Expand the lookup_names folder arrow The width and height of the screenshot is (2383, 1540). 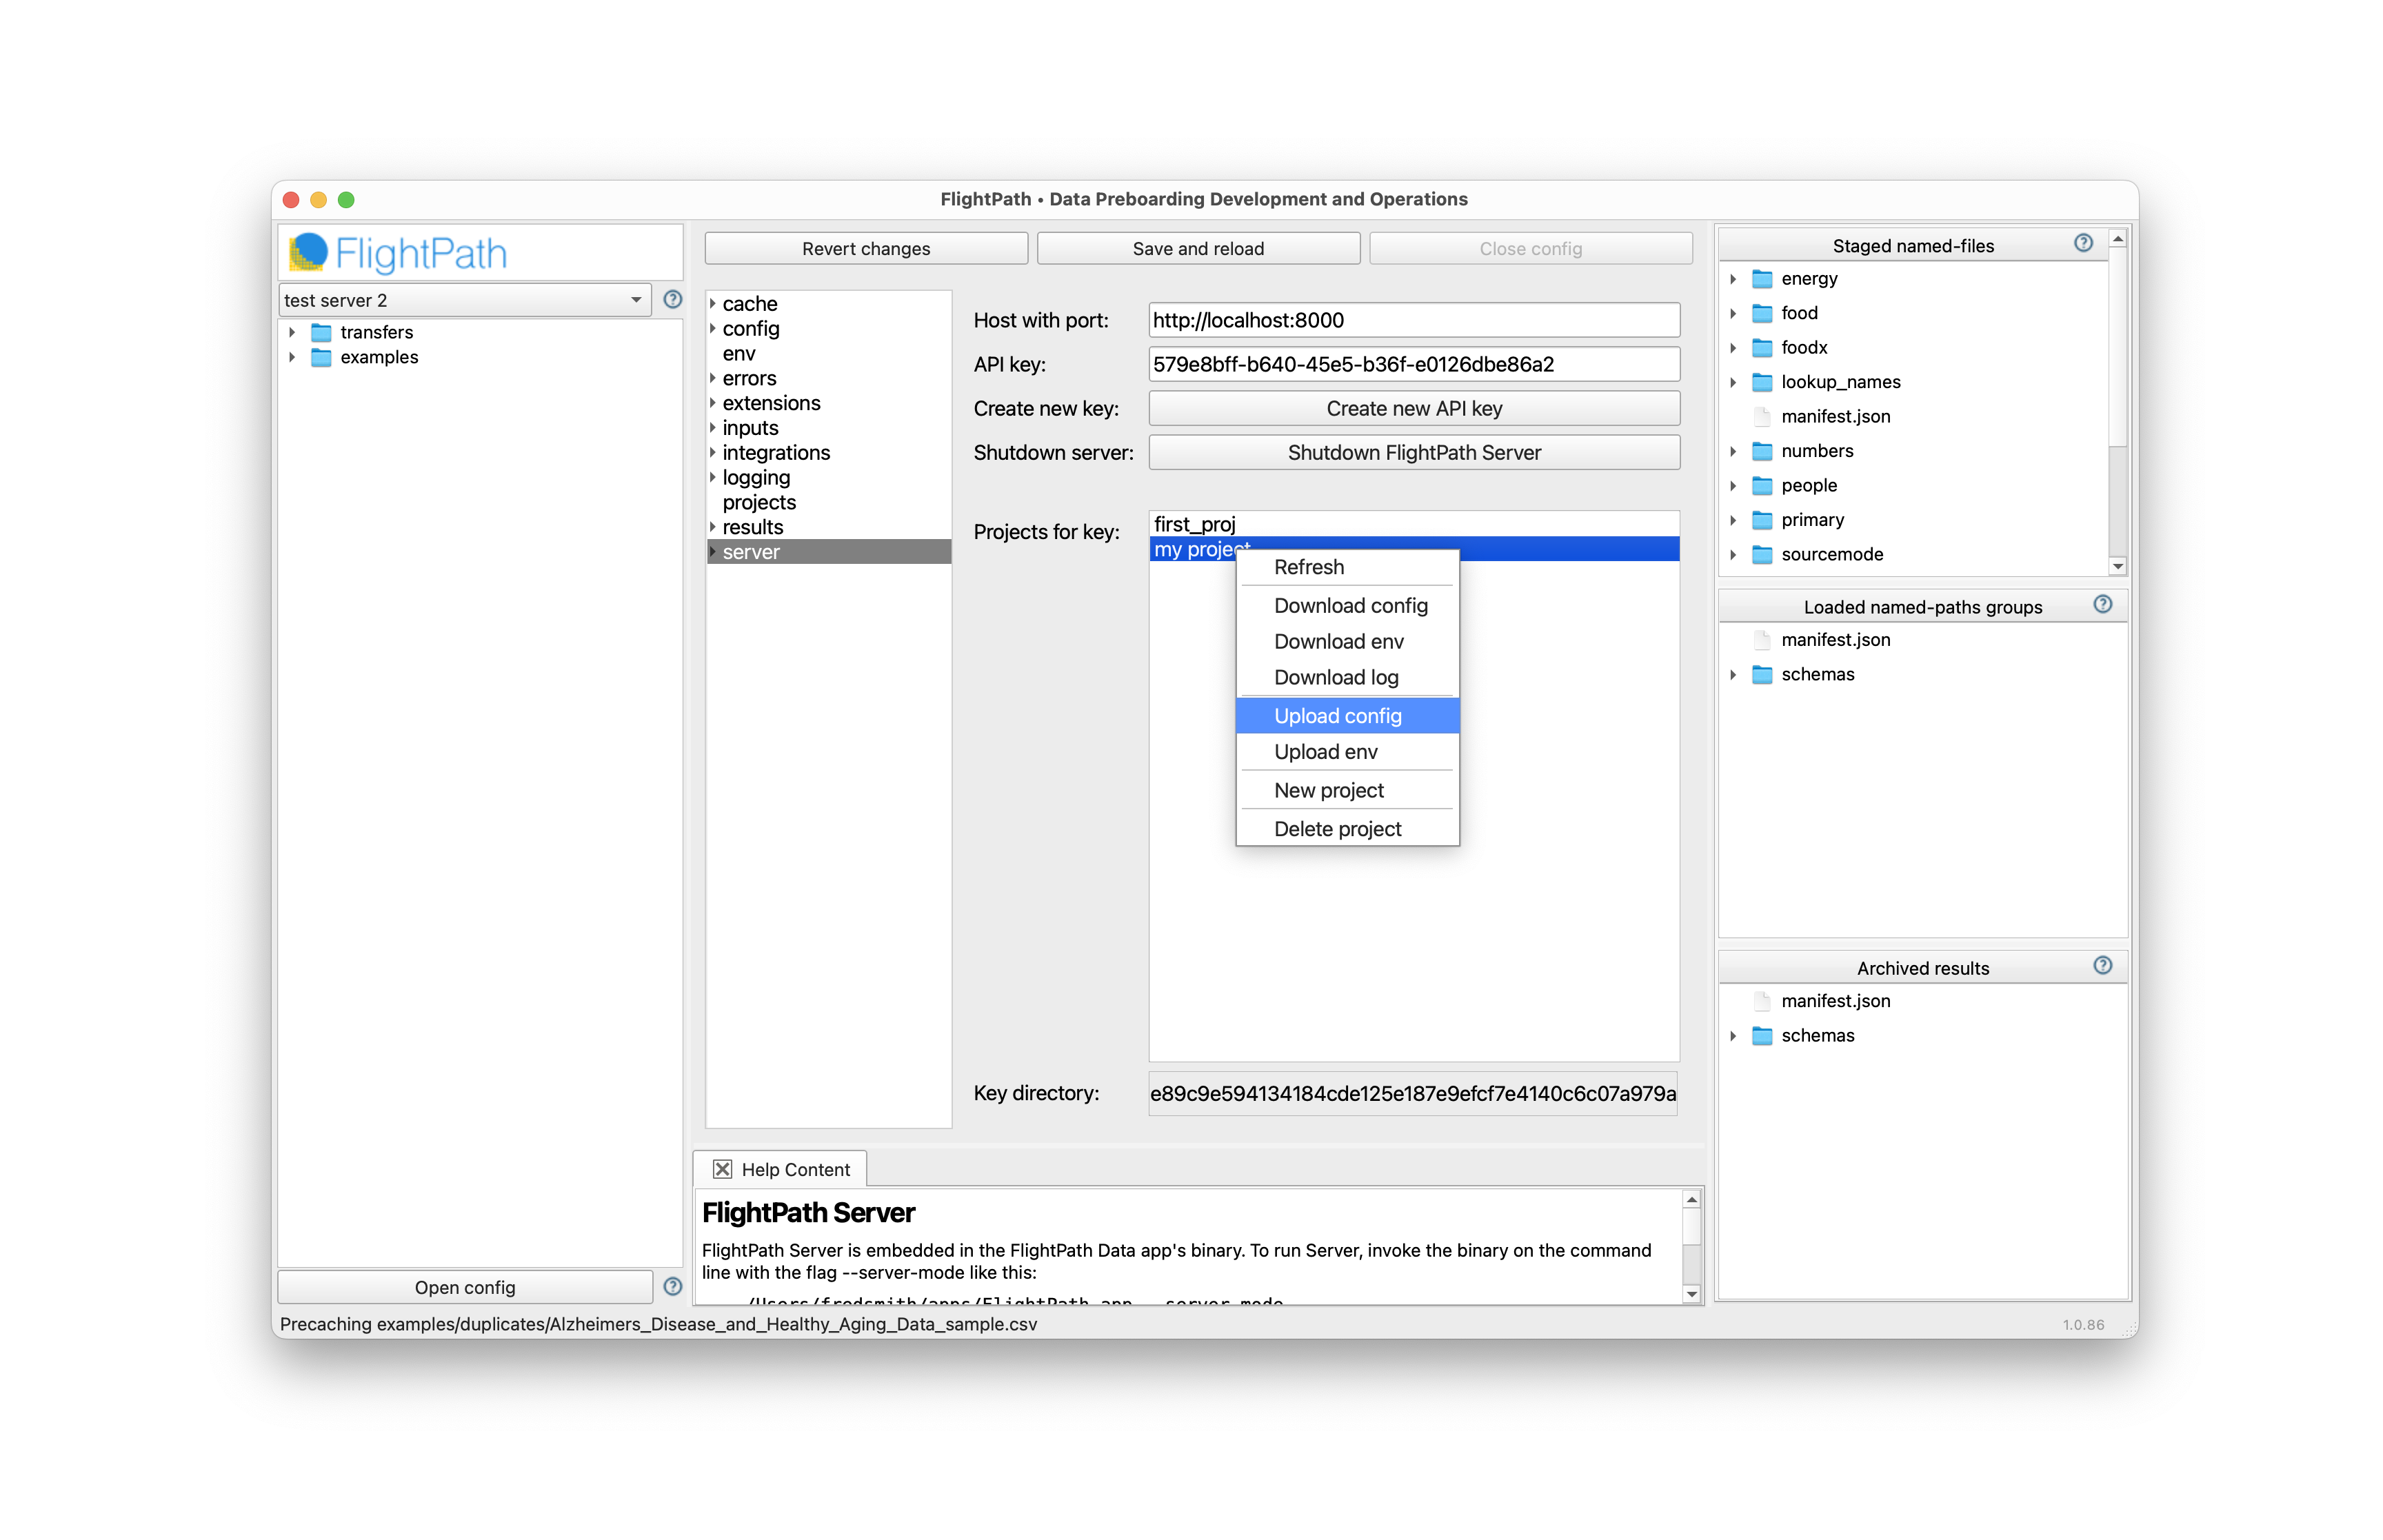1733,382
